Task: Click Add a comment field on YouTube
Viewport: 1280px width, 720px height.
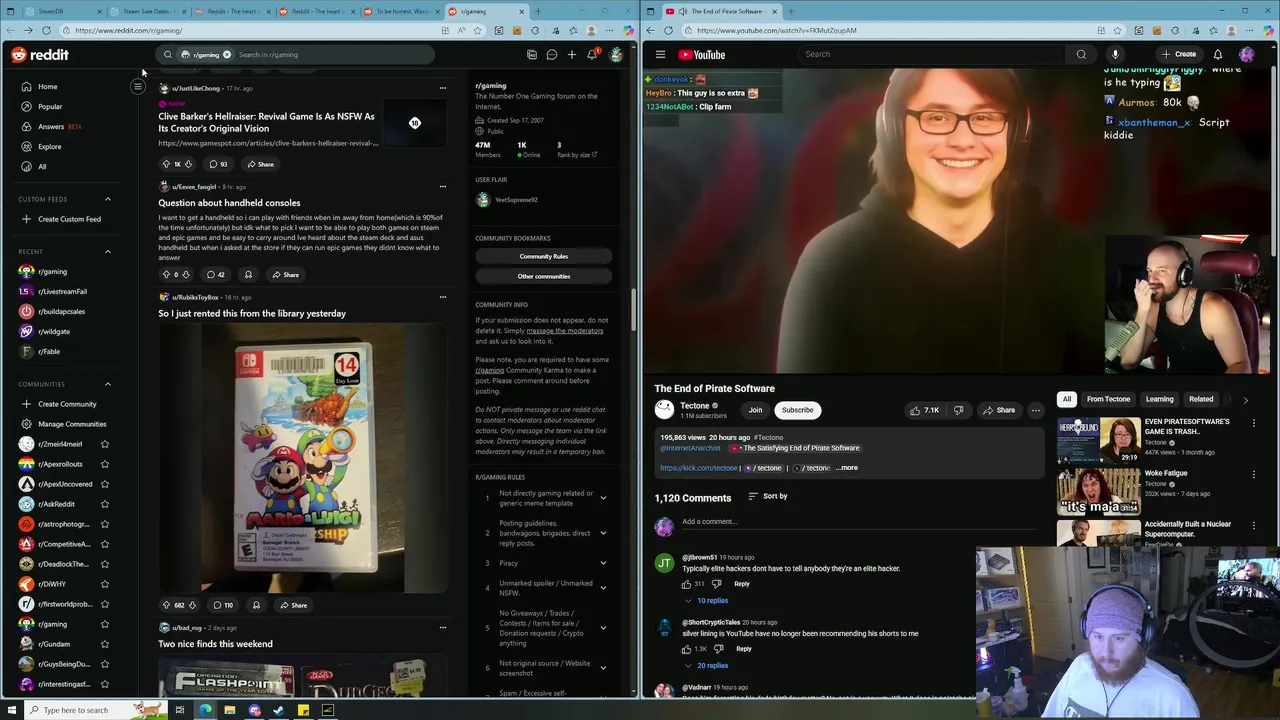Action: (x=860, y=522)
